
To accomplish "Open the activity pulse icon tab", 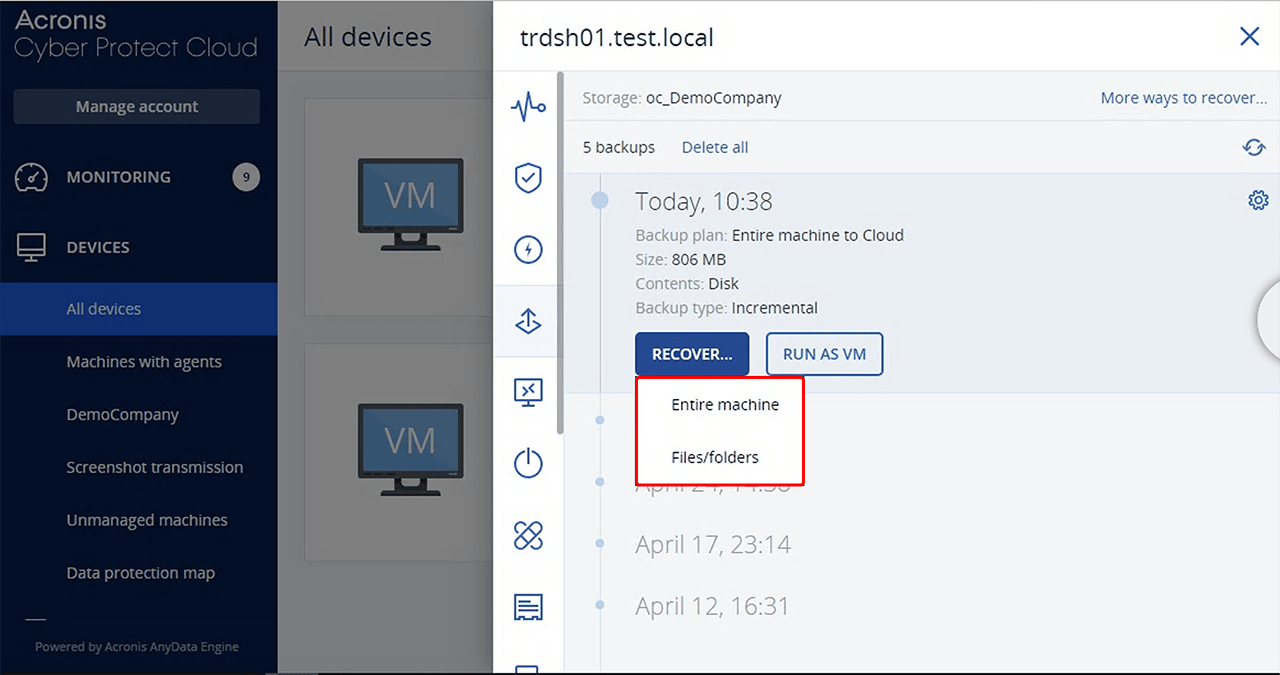I will 528,105.
